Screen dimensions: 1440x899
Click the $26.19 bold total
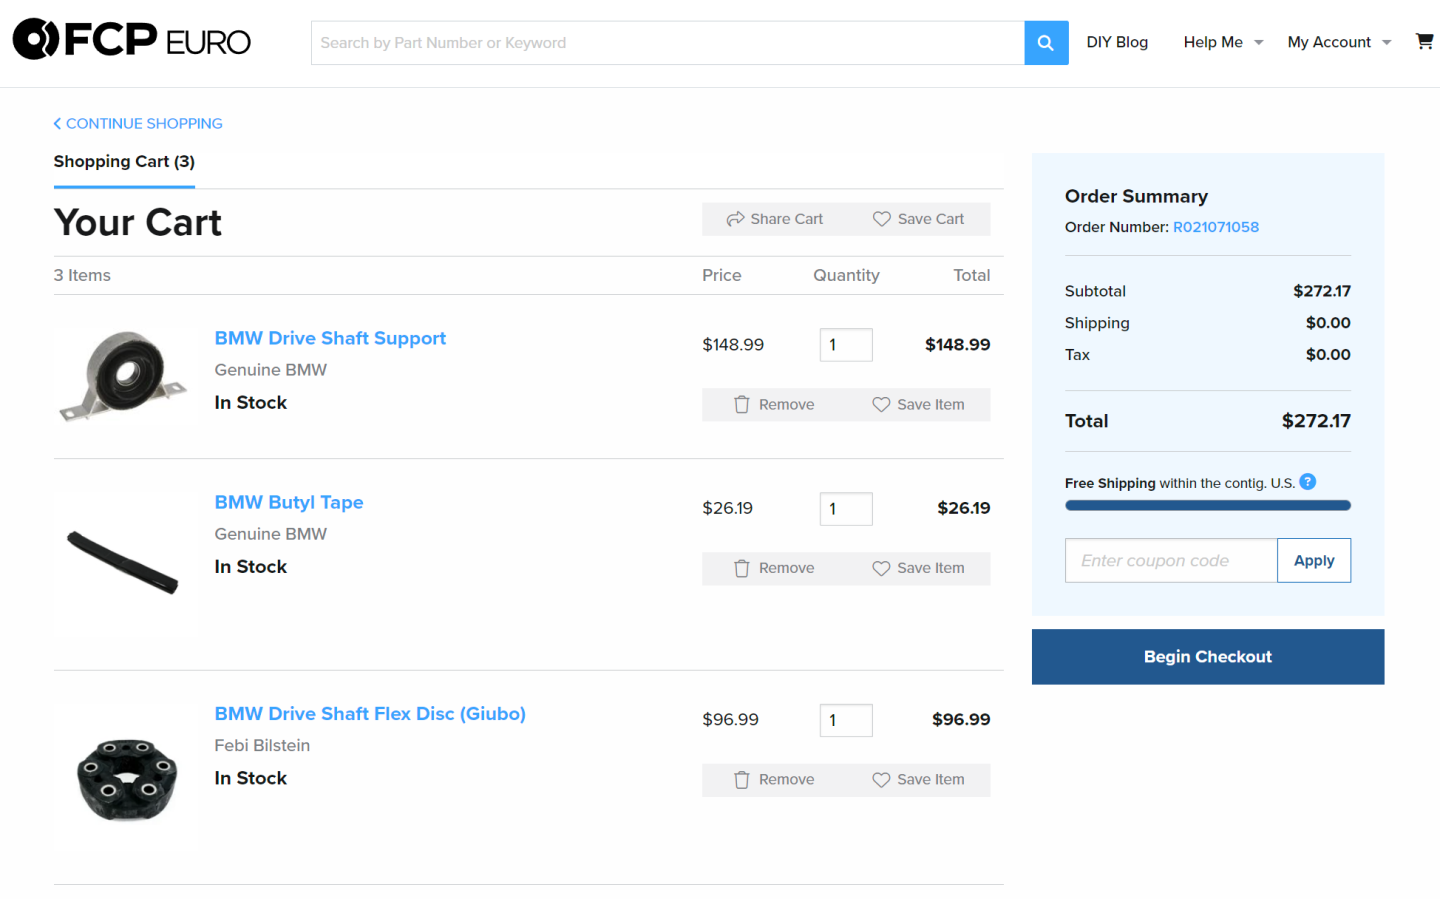[x=964, y=508]
